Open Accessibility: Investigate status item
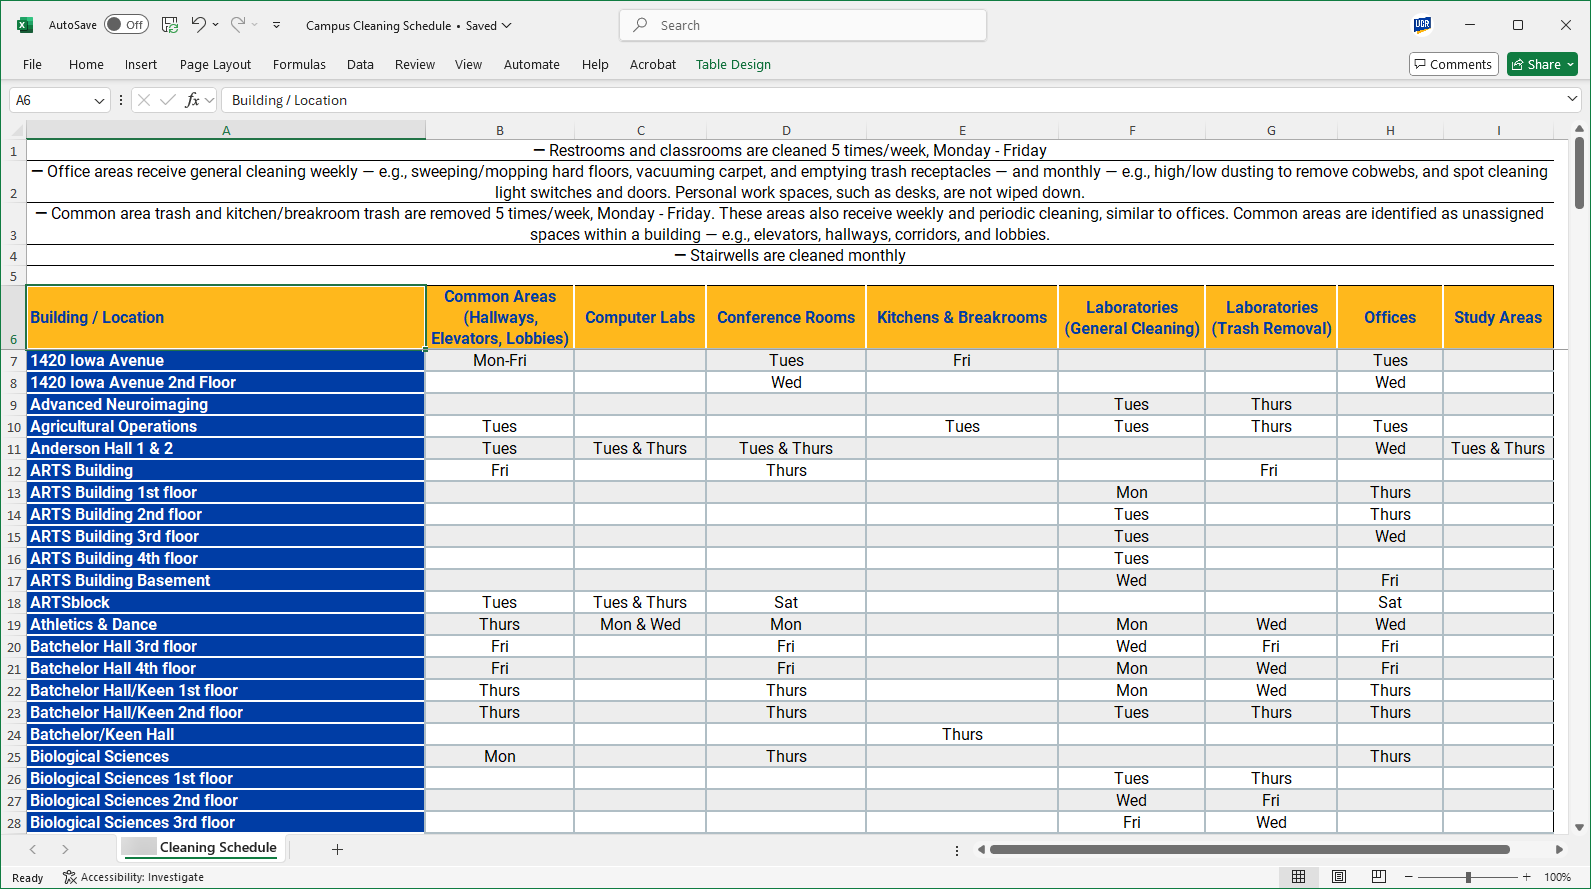Viewport: 1591px width, 889px height. (x=133, y=877)
